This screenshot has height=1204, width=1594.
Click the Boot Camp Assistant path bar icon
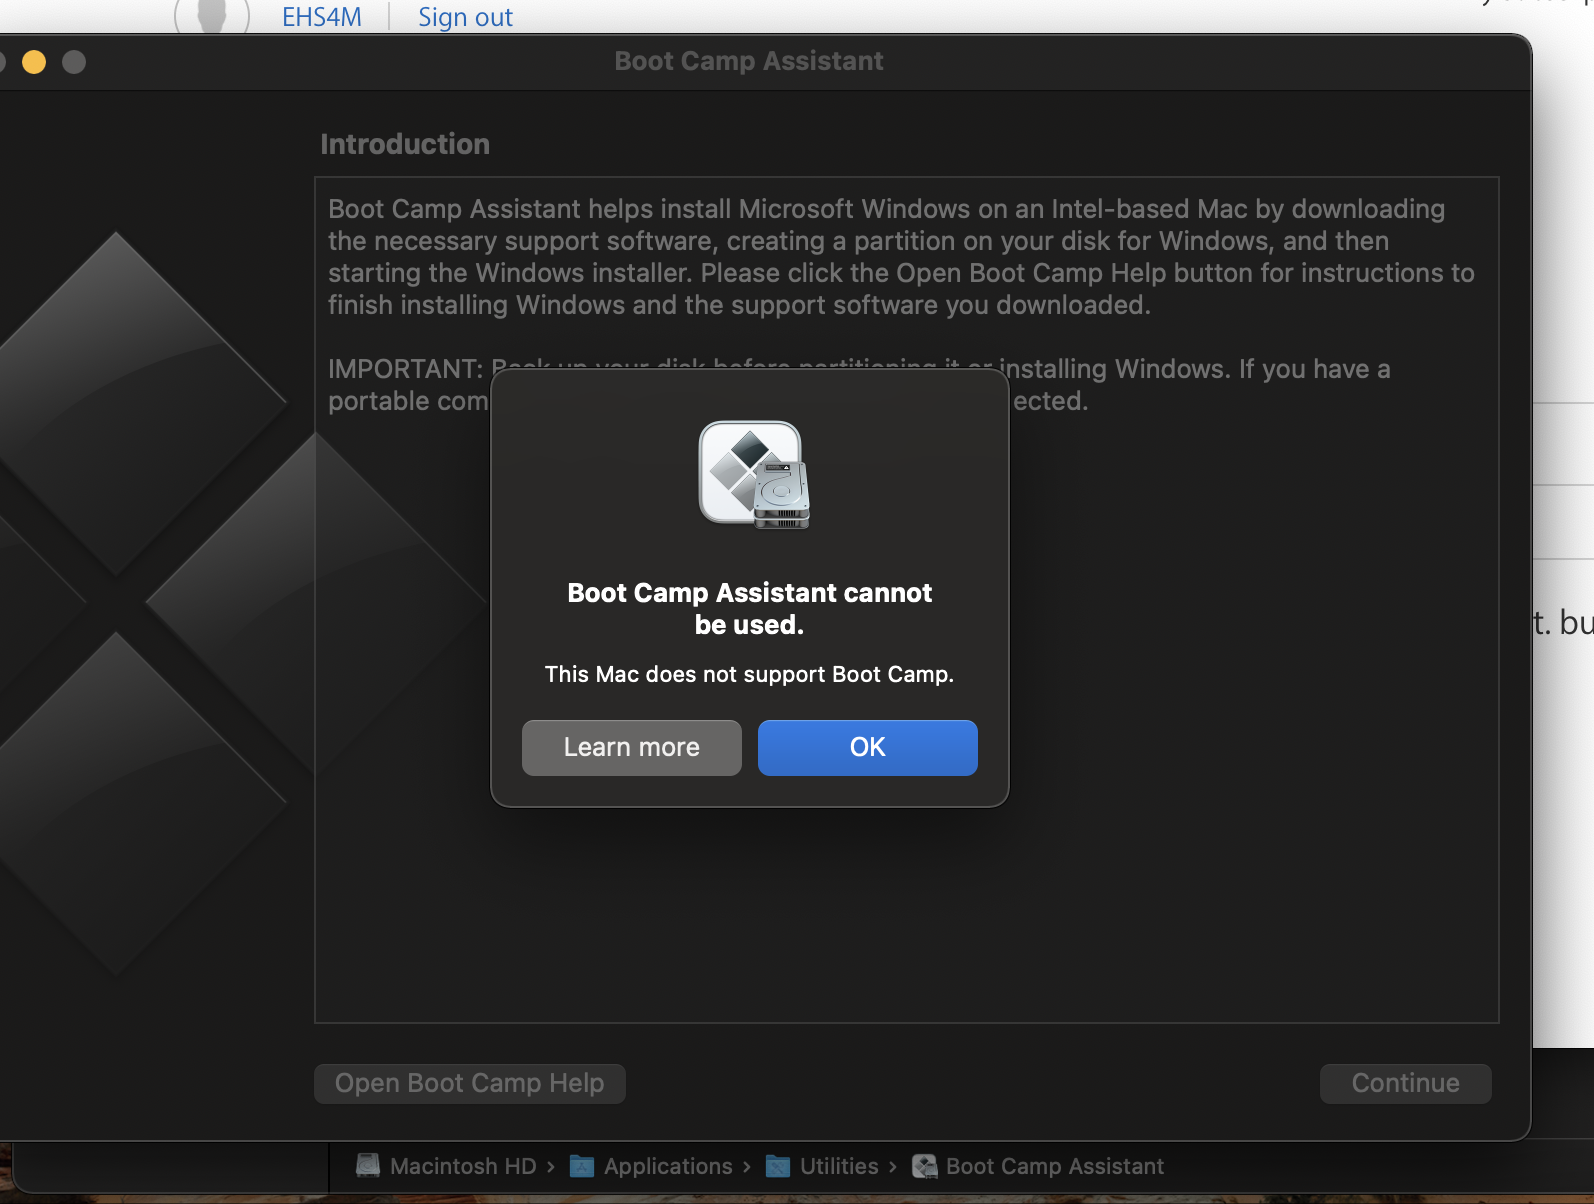pyautogui.click(x=925, y=1166)
